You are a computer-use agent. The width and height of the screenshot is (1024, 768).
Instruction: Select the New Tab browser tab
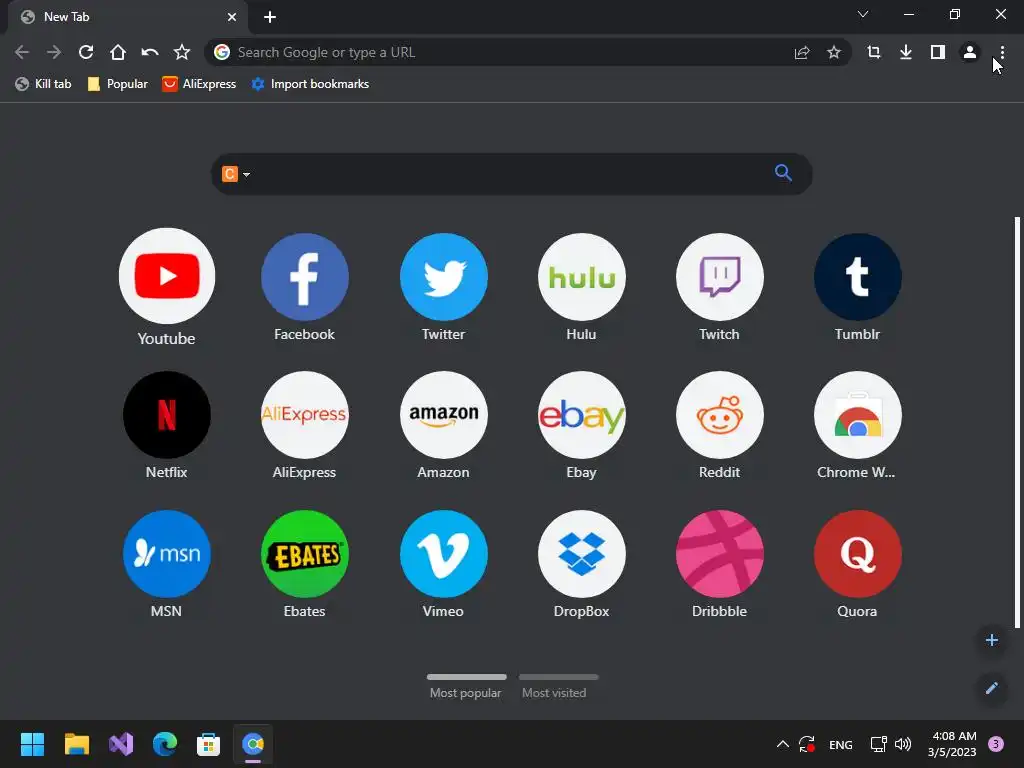[x=127, y=17]
